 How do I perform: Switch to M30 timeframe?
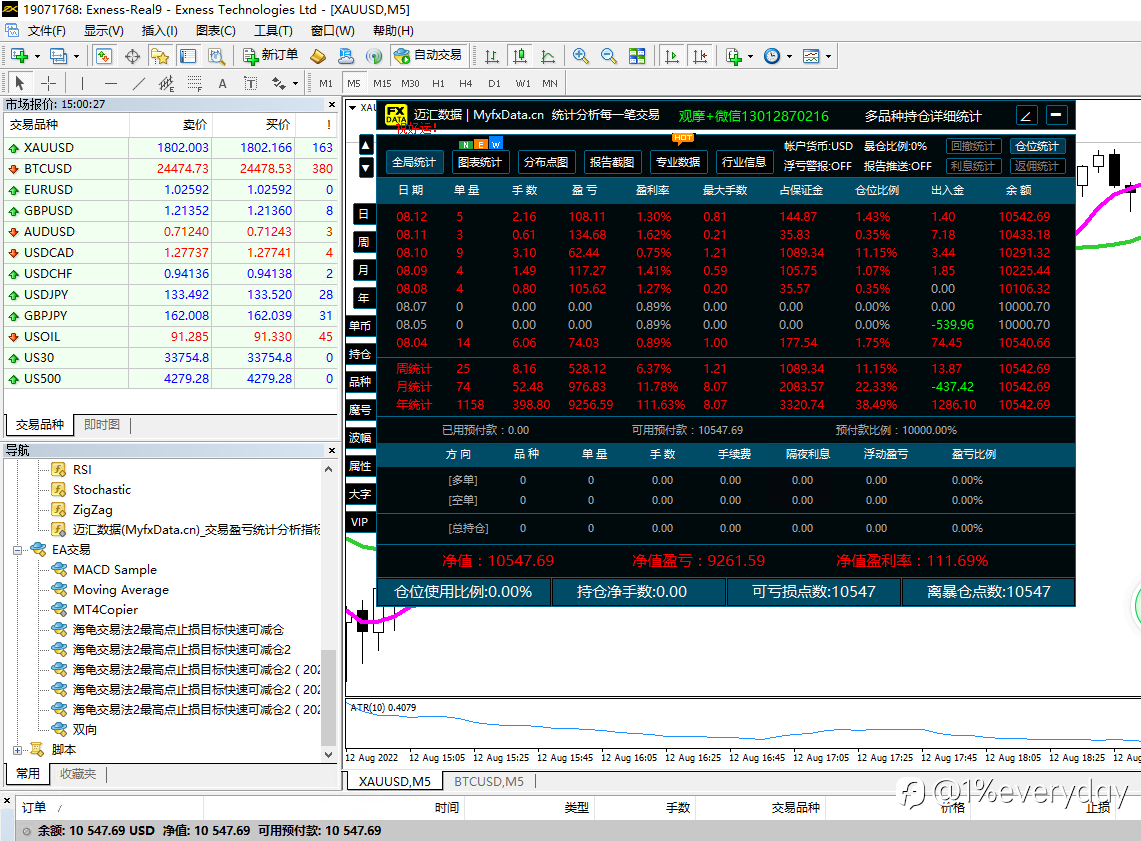410,84
